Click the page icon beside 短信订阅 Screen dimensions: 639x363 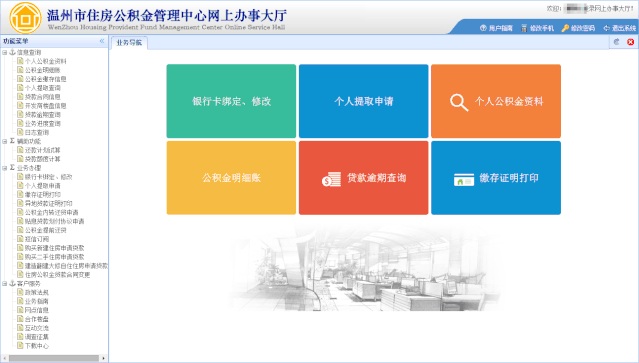(20, 239)
